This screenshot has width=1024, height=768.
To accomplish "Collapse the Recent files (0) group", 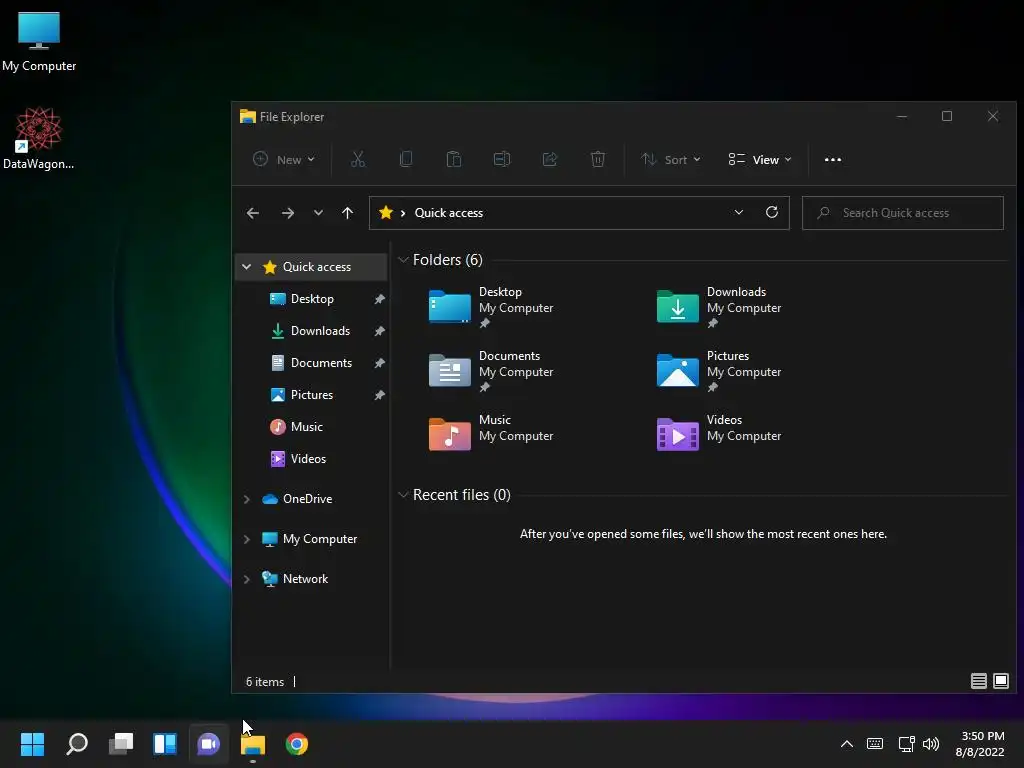I will click(403, 494).
